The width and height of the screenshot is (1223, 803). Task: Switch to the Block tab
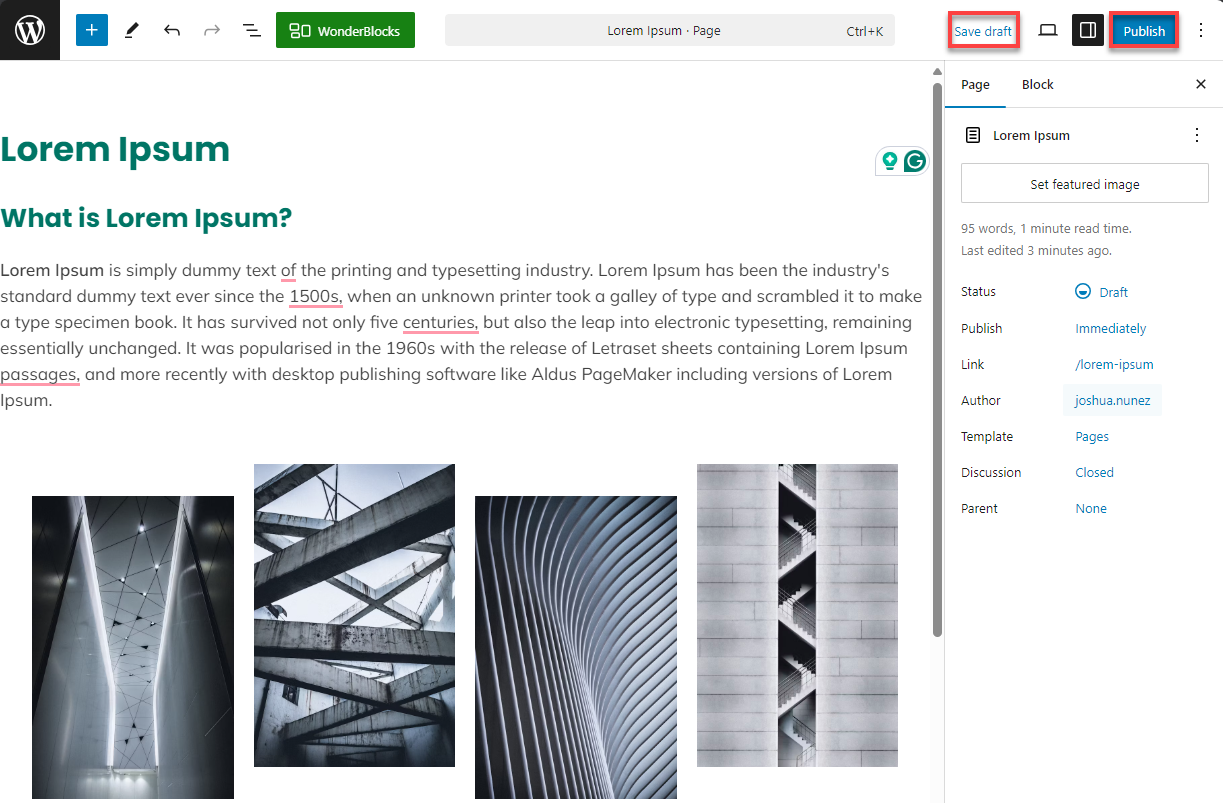pos(1037,84)
